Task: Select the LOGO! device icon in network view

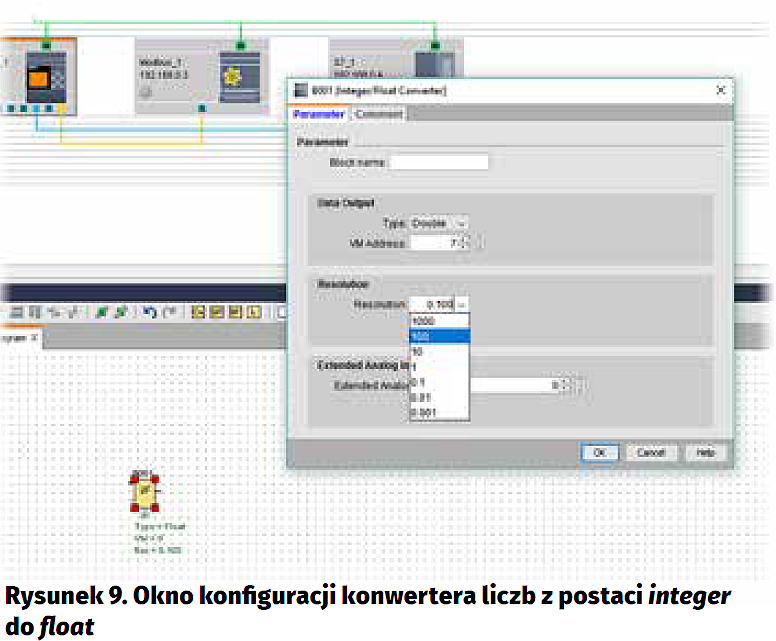Action: tap(44, 77)
